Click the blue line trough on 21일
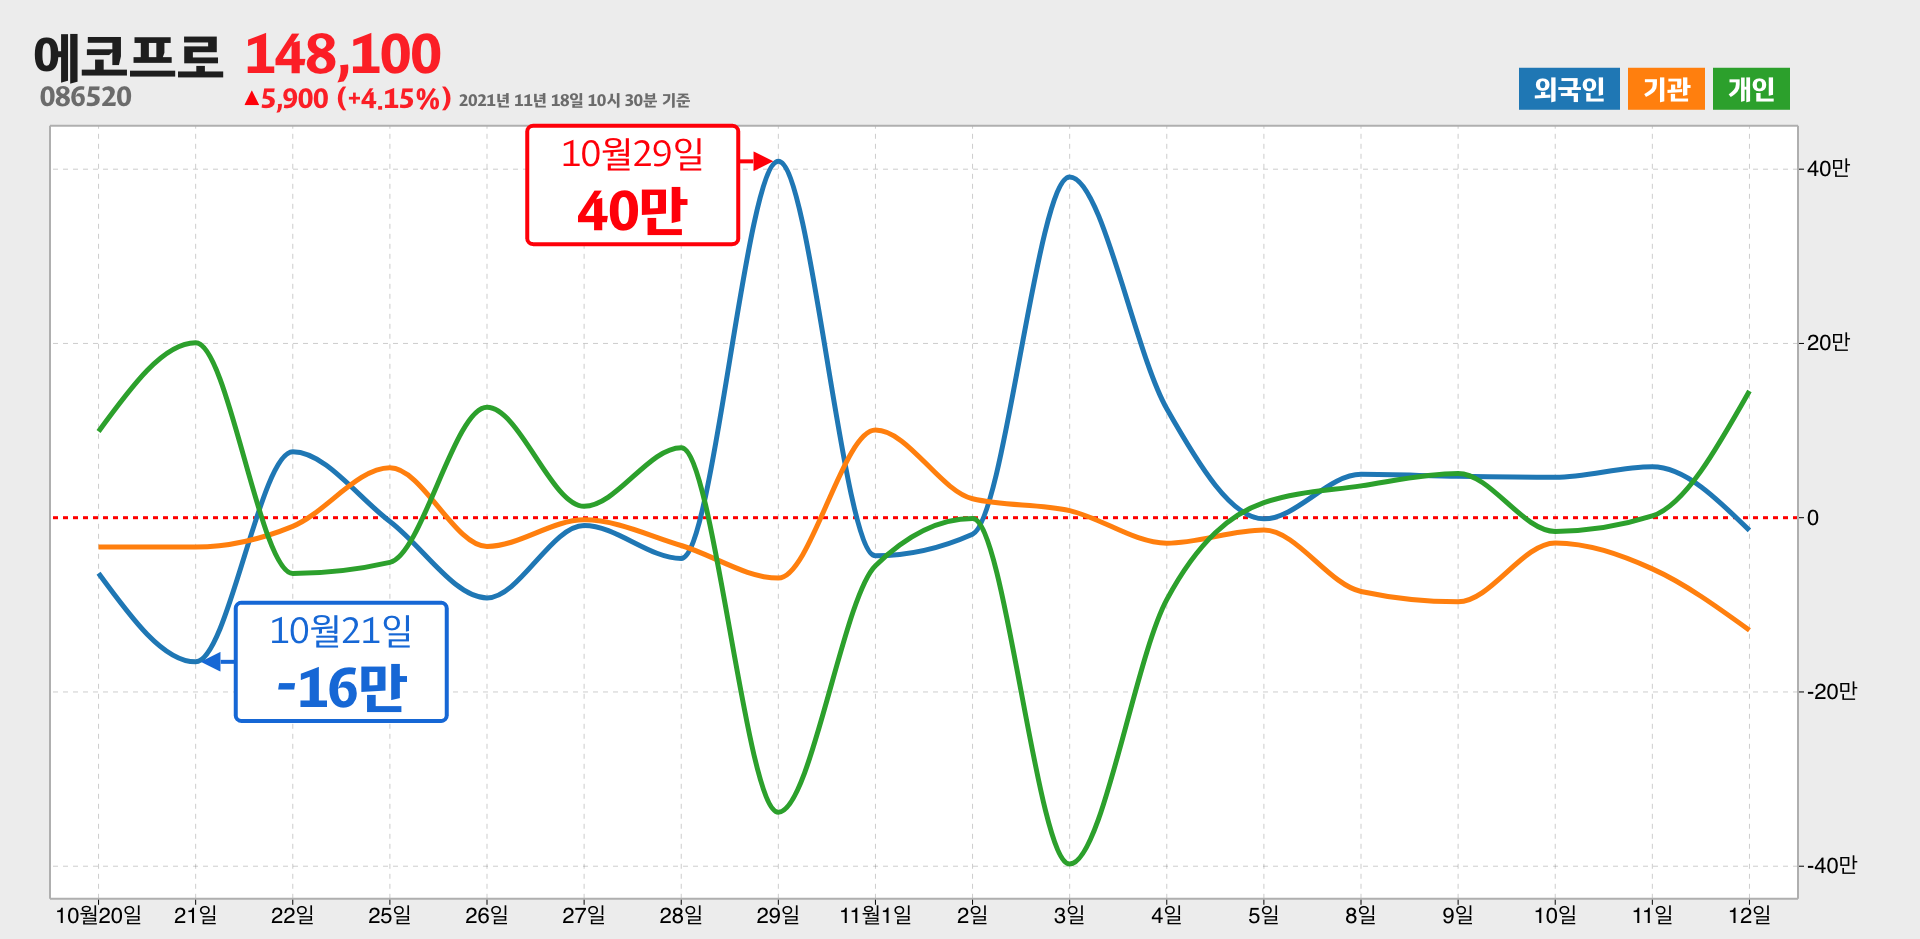The width and height of the screenshot is (1920, 939). click(195, 661)
